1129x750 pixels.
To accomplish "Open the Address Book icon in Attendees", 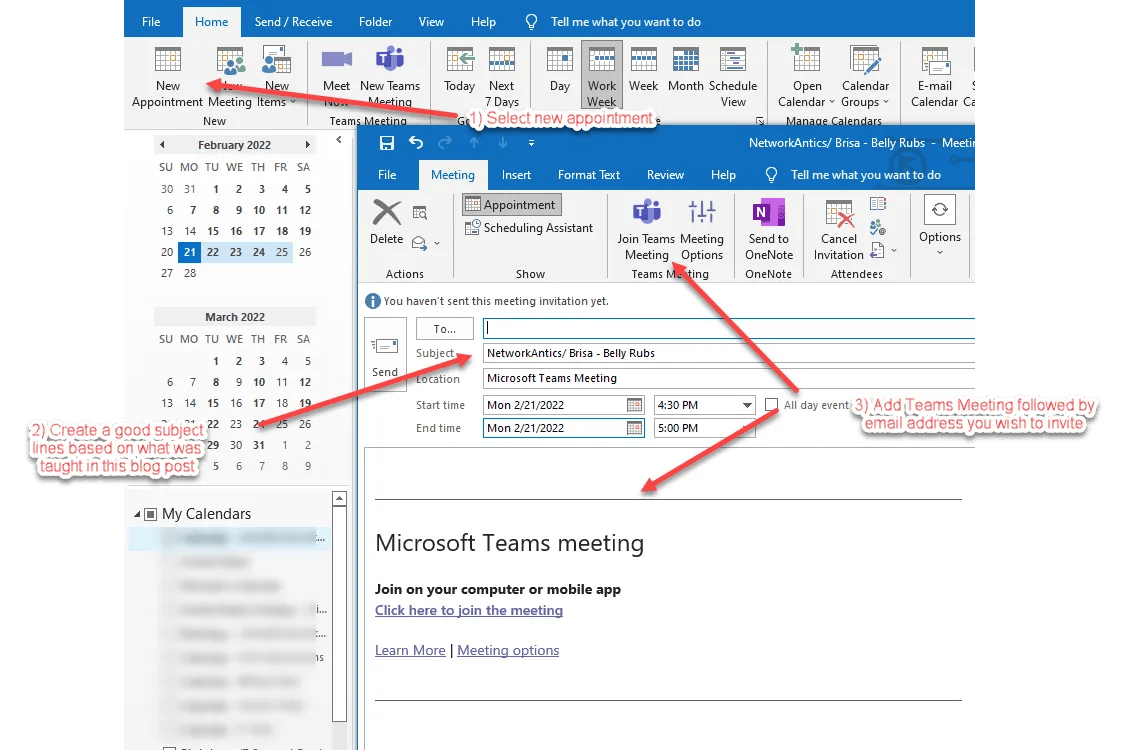I will pyautogui.click(x=878, y=204).
